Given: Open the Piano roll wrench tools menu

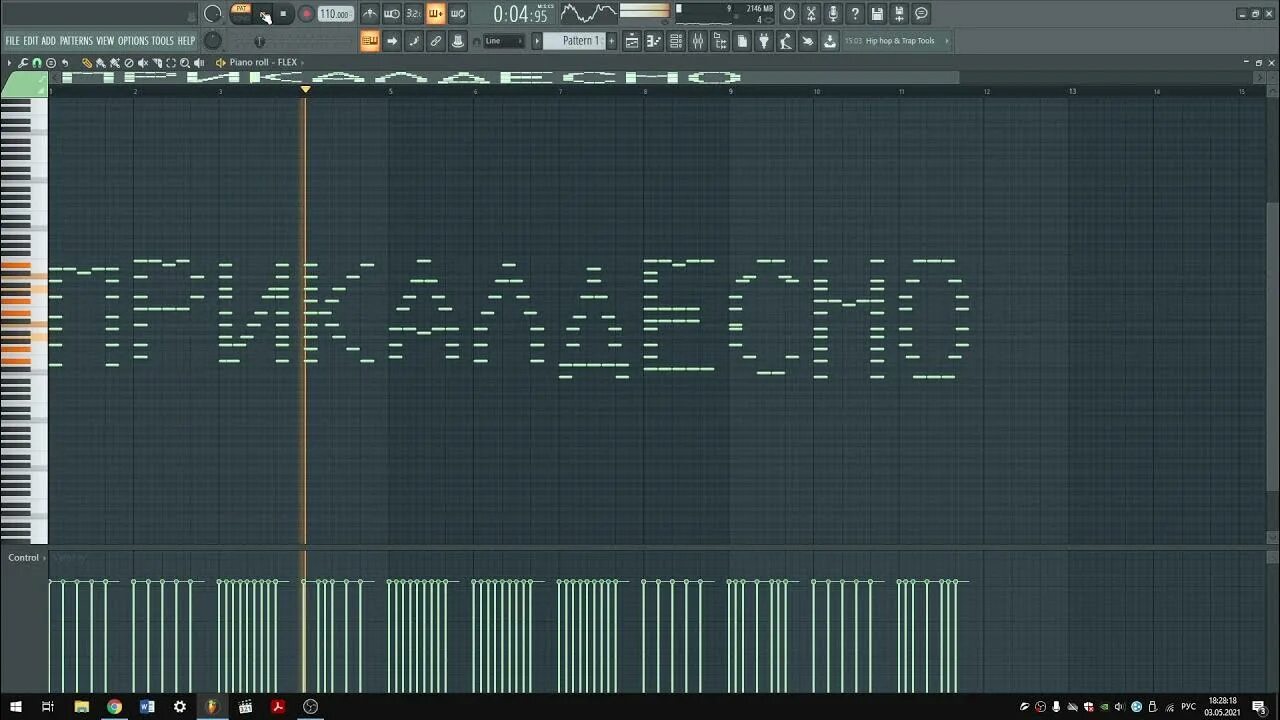Looking at the screenshot, I should tap(23, 63).
